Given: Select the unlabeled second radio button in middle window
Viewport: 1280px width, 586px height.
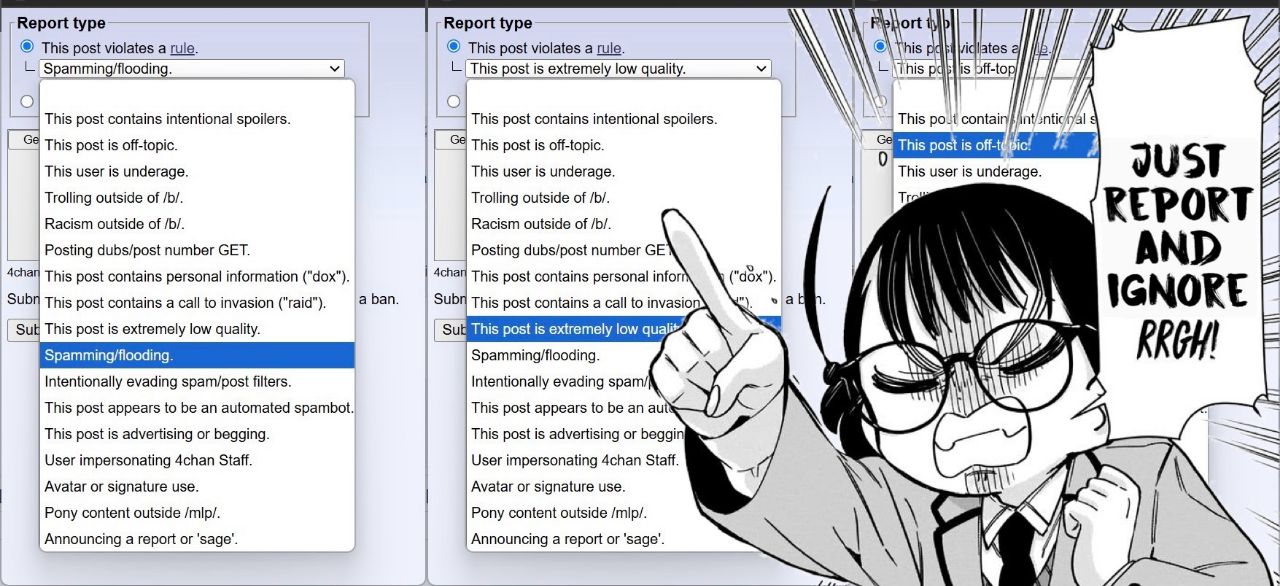Looking at the screenshot, I should click(454, 100).
